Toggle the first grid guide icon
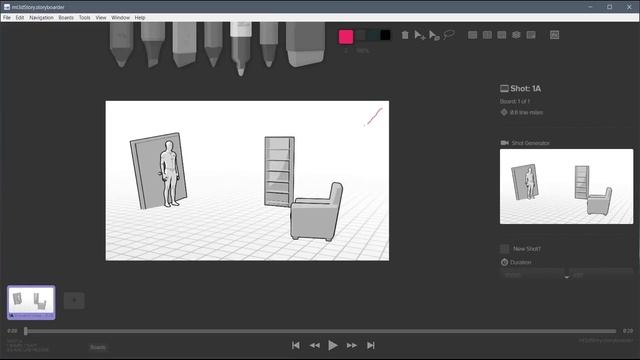 (x=473, y=35)
